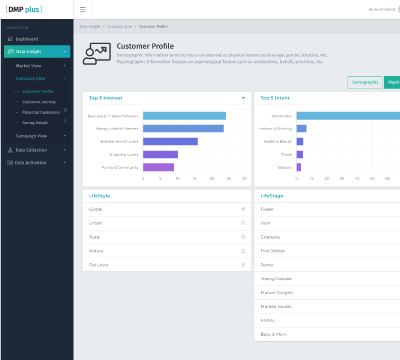Select the Tween row in LifeStage
The image size is (400, 360).
click(x=327, y=209)
